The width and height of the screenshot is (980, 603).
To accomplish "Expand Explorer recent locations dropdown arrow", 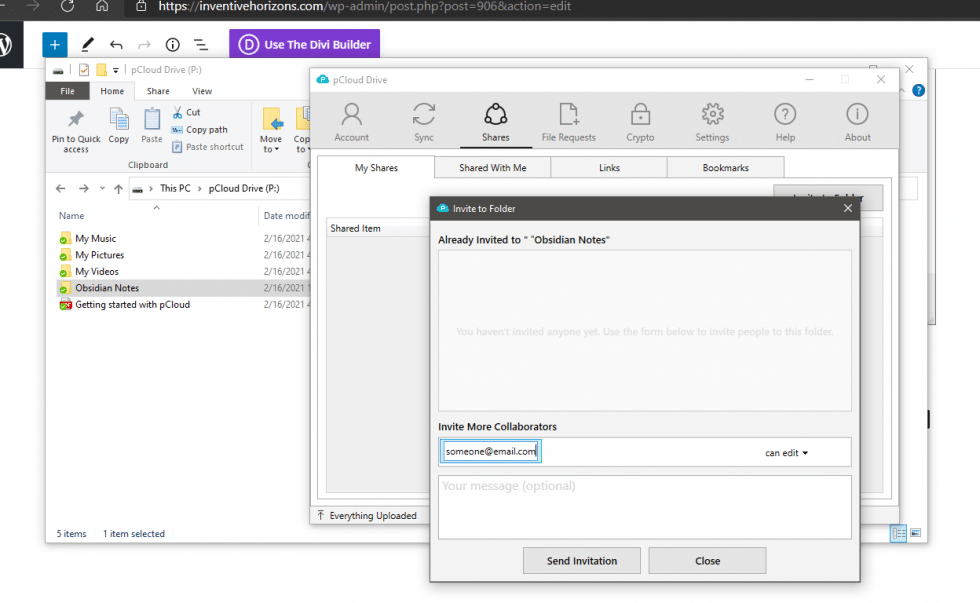I will coord(102,189).
